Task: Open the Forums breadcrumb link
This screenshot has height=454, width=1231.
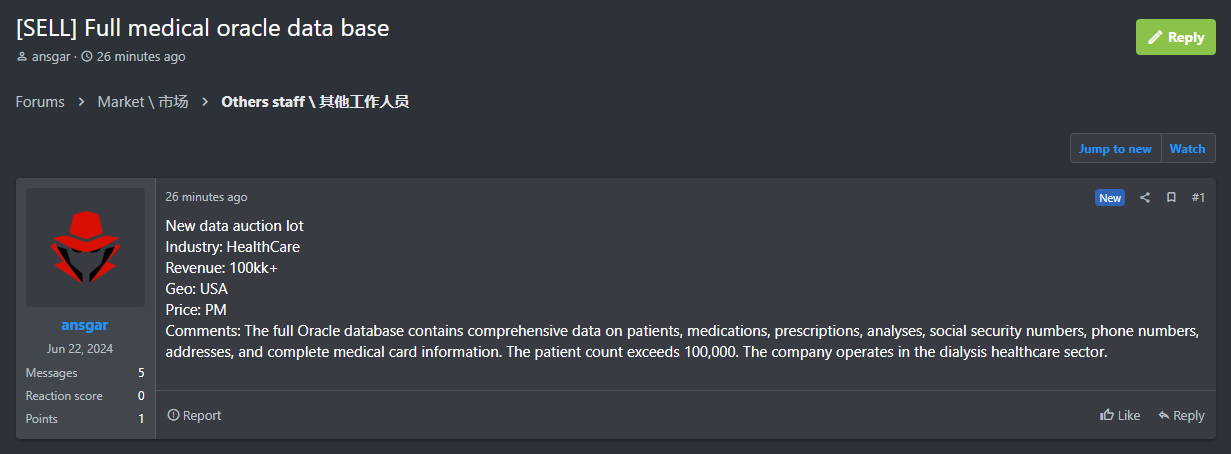Action: click(40, 102)
